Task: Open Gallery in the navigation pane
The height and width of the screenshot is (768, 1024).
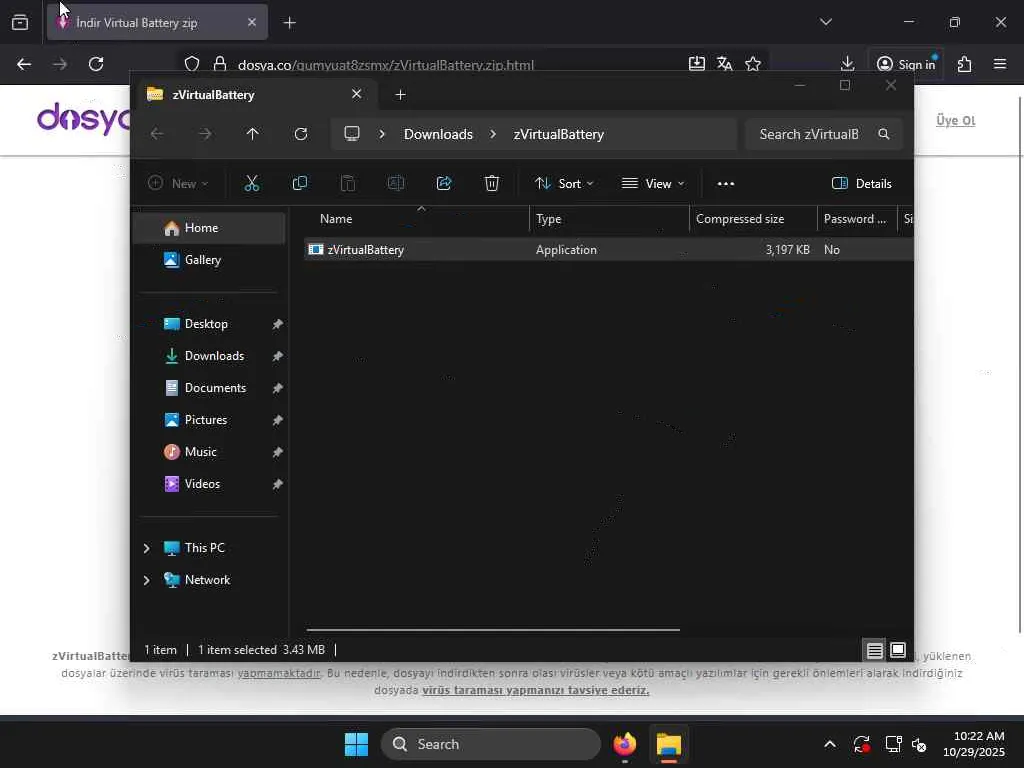Action: coord(209,260)
